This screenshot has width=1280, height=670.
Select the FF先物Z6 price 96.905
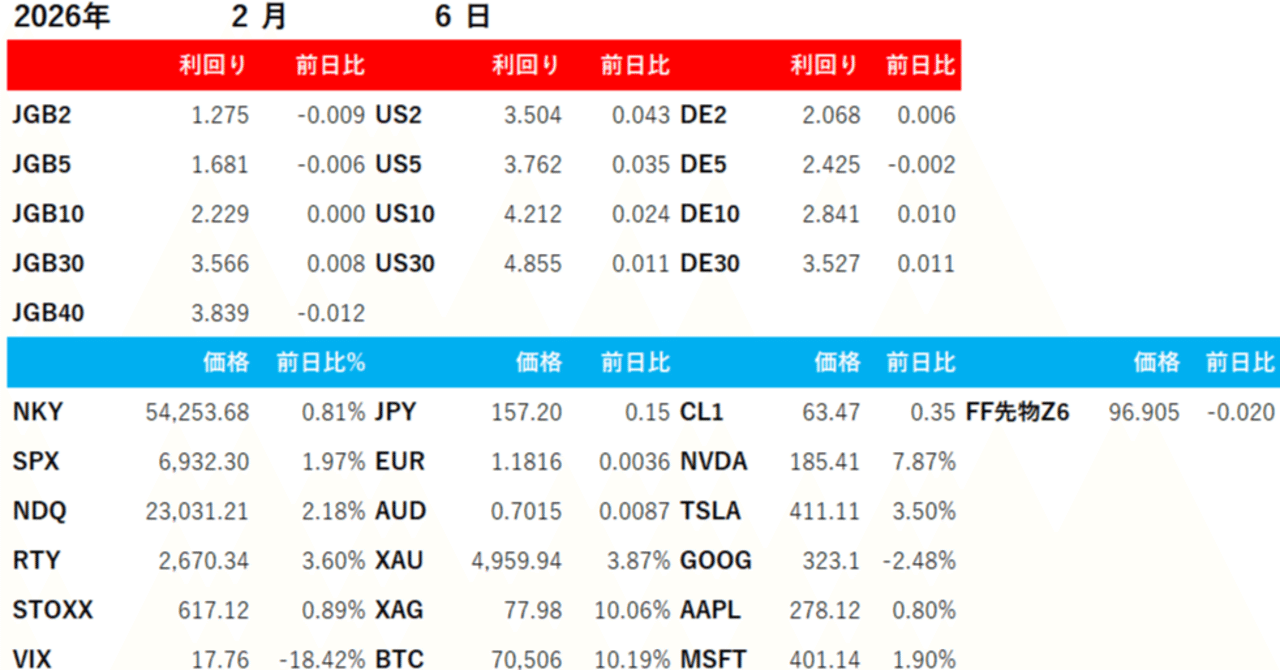click(x=1143, y=412)
